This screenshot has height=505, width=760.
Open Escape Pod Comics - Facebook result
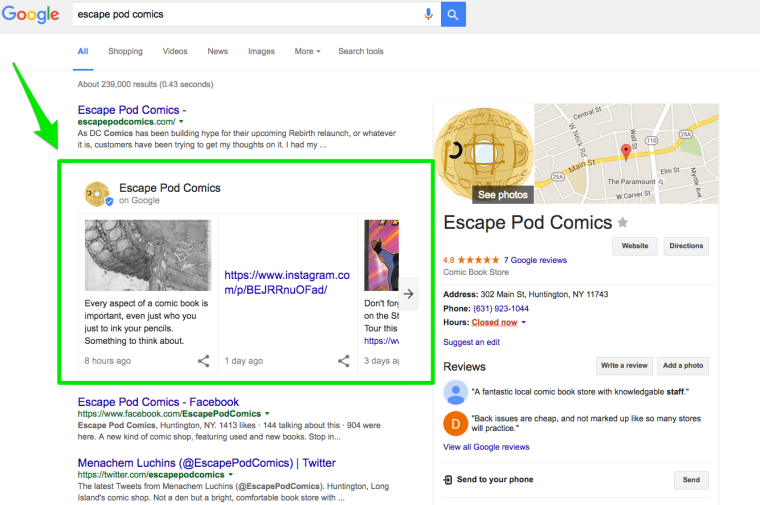pos(158,402)
